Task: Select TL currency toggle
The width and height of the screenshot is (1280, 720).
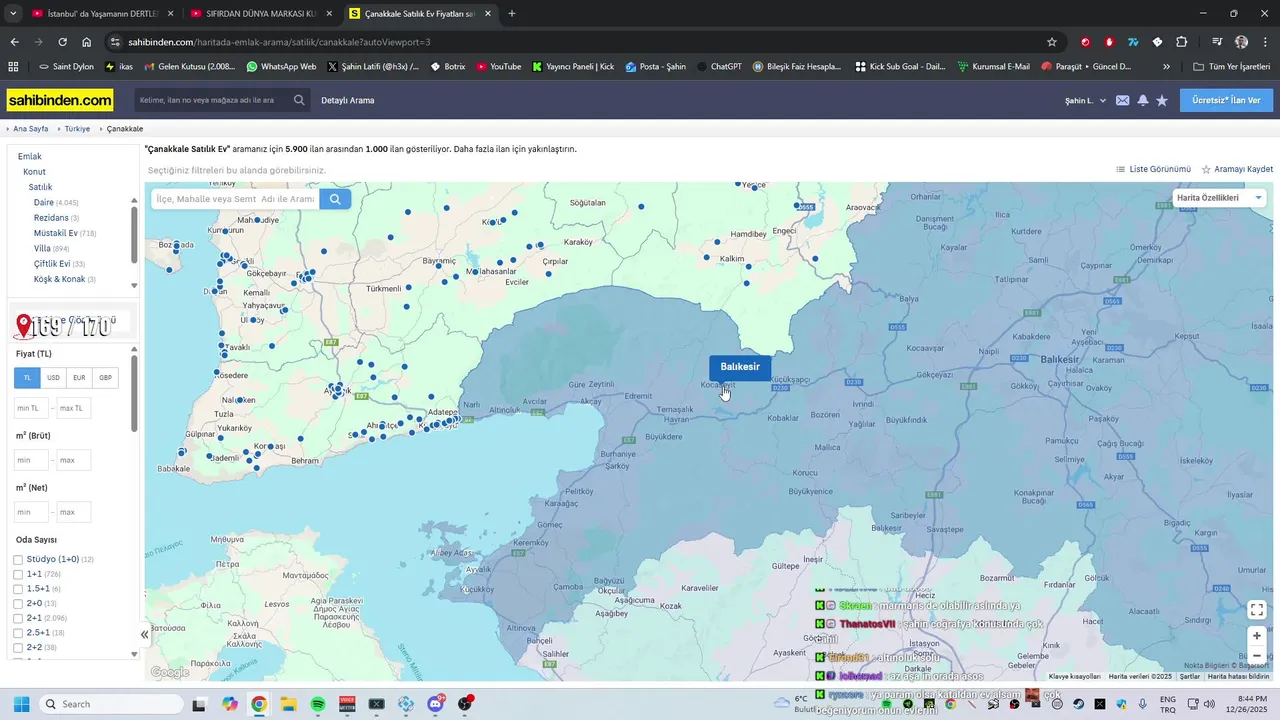Action: click(x=27, y=378)
